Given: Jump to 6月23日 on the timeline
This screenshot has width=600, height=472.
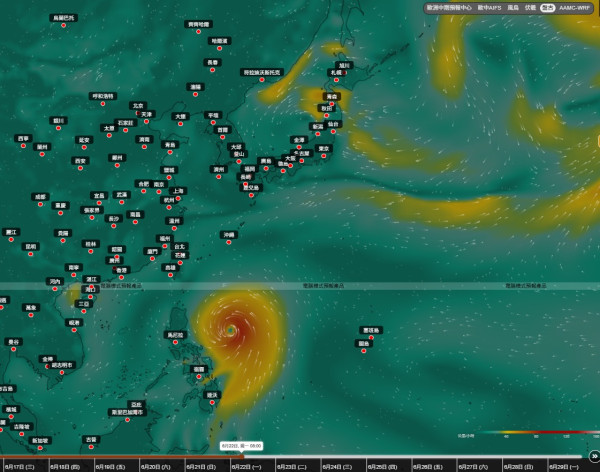Looking at the screenshot, I should (292, 467).
